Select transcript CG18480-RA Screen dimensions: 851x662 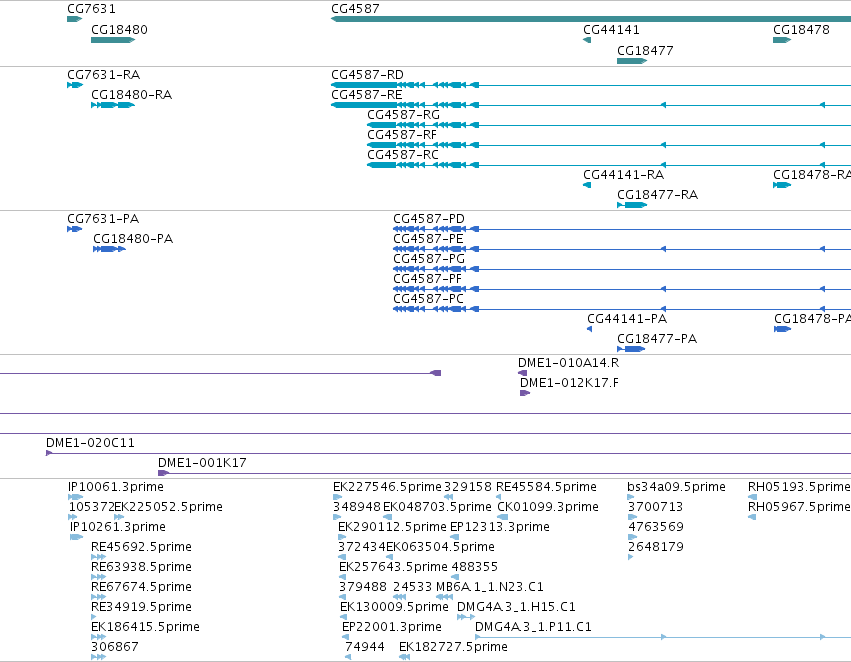(x=131, y=95)
